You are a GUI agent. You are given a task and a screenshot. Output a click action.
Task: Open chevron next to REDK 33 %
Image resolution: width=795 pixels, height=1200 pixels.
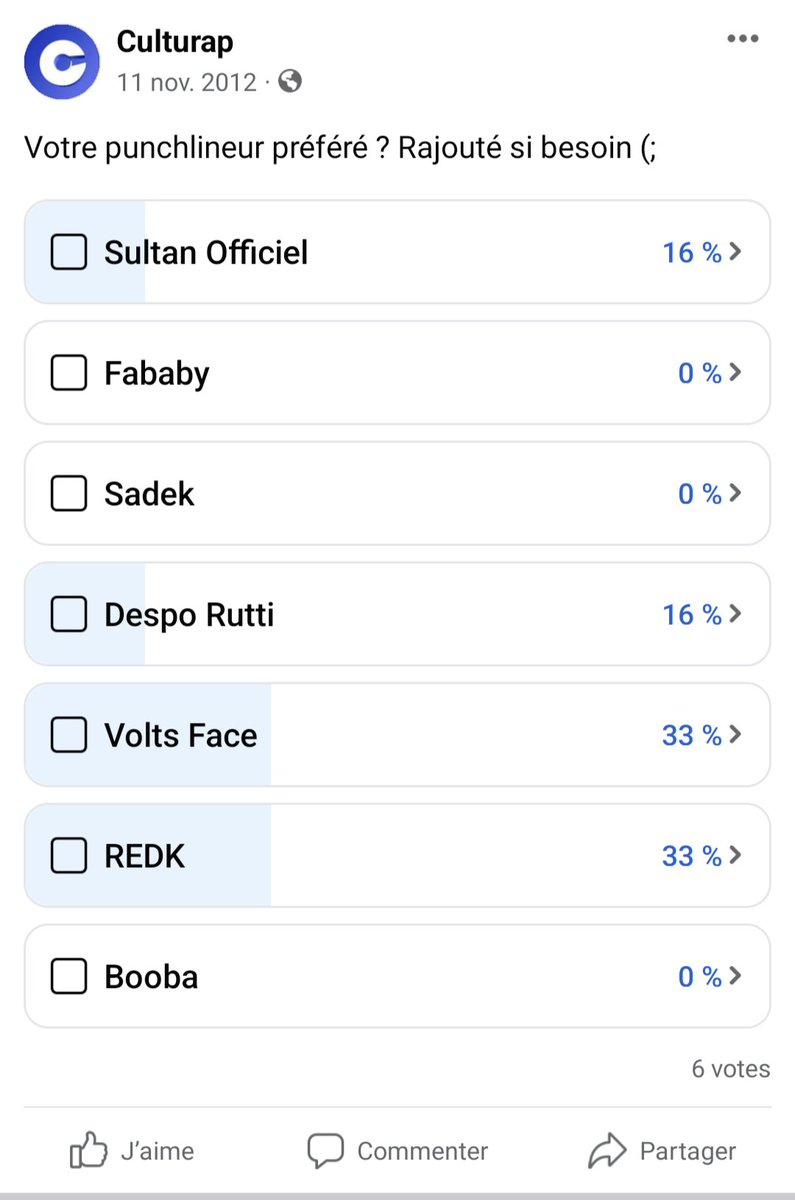coord(736,856)
